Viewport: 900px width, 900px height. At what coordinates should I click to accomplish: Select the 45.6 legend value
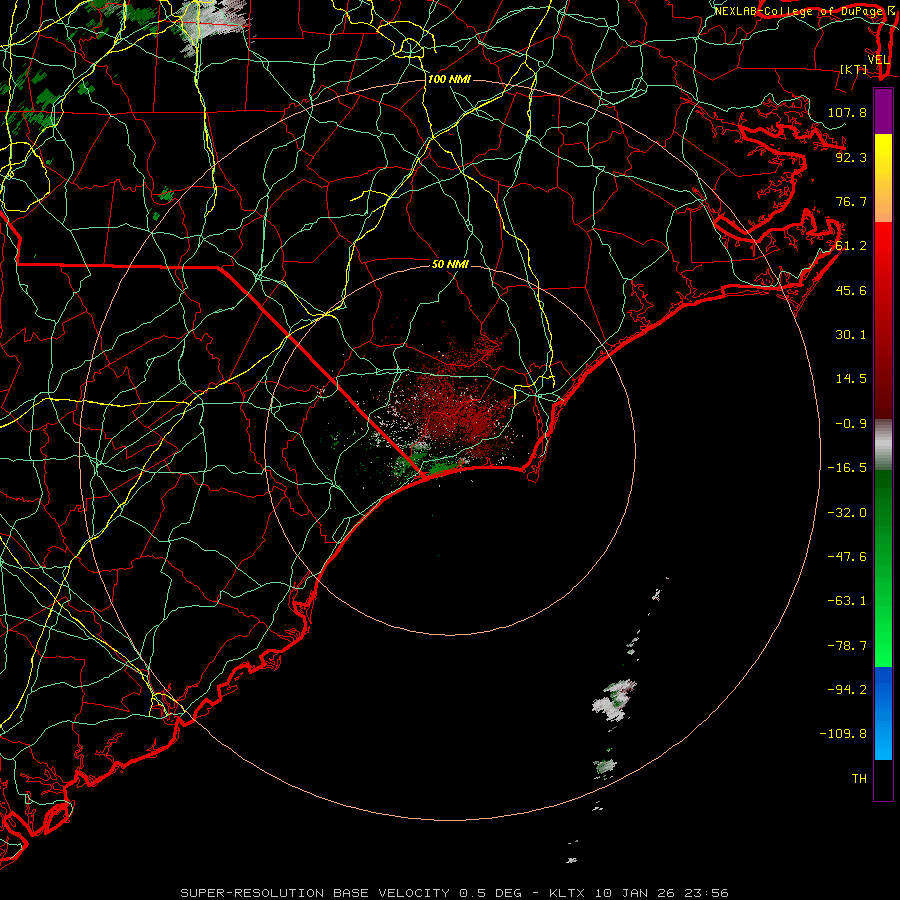tap(851, 290)
